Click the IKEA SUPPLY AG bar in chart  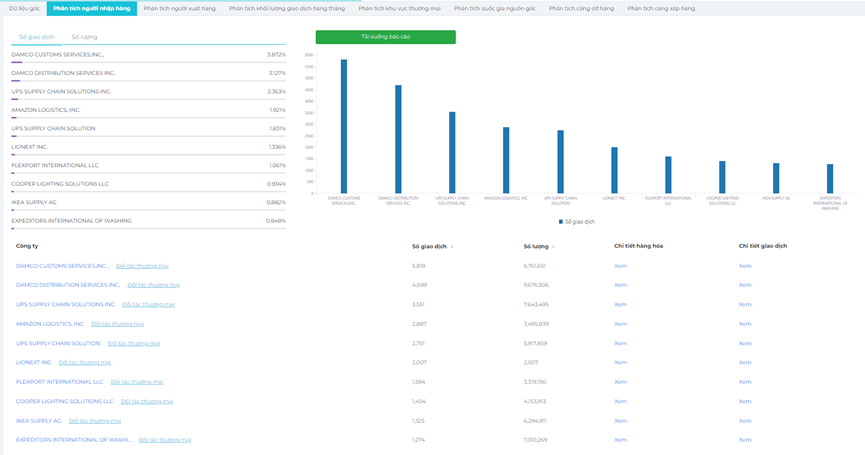[x=776, y=178]
